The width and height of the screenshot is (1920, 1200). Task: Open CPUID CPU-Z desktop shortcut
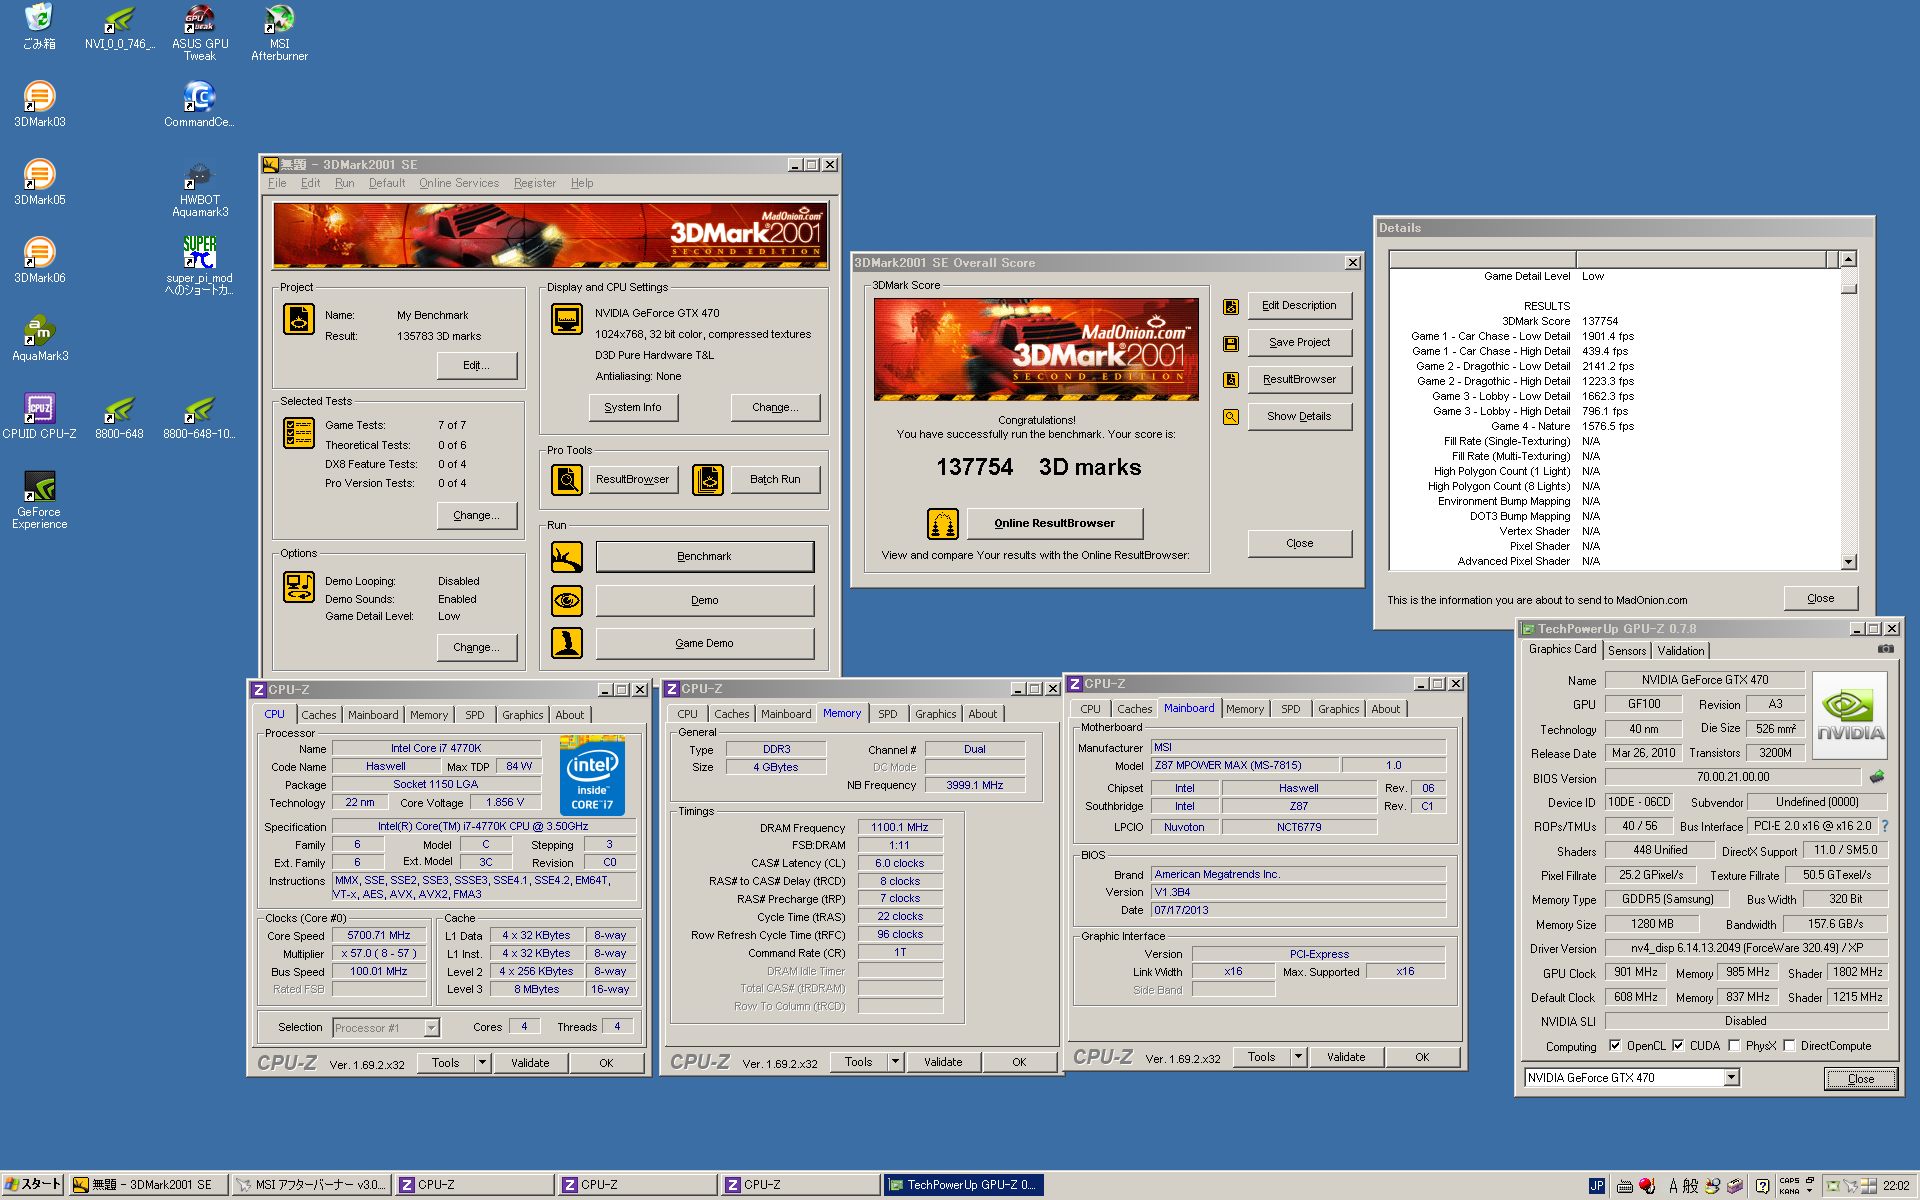tap(39, 415)
